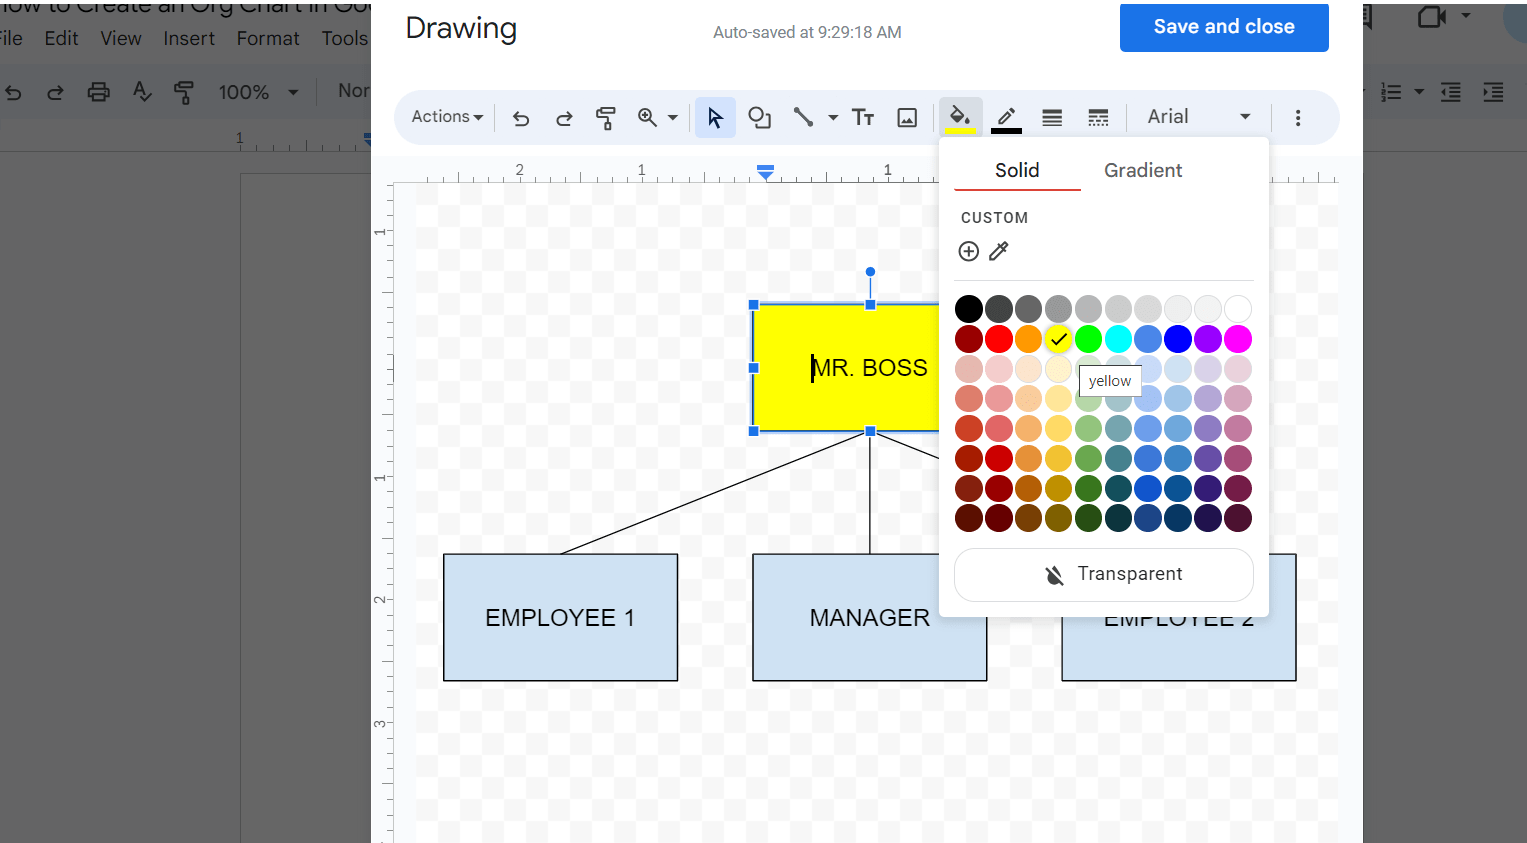Click the insert image icon
1527x843 pixels.
(x=906, y=117)
